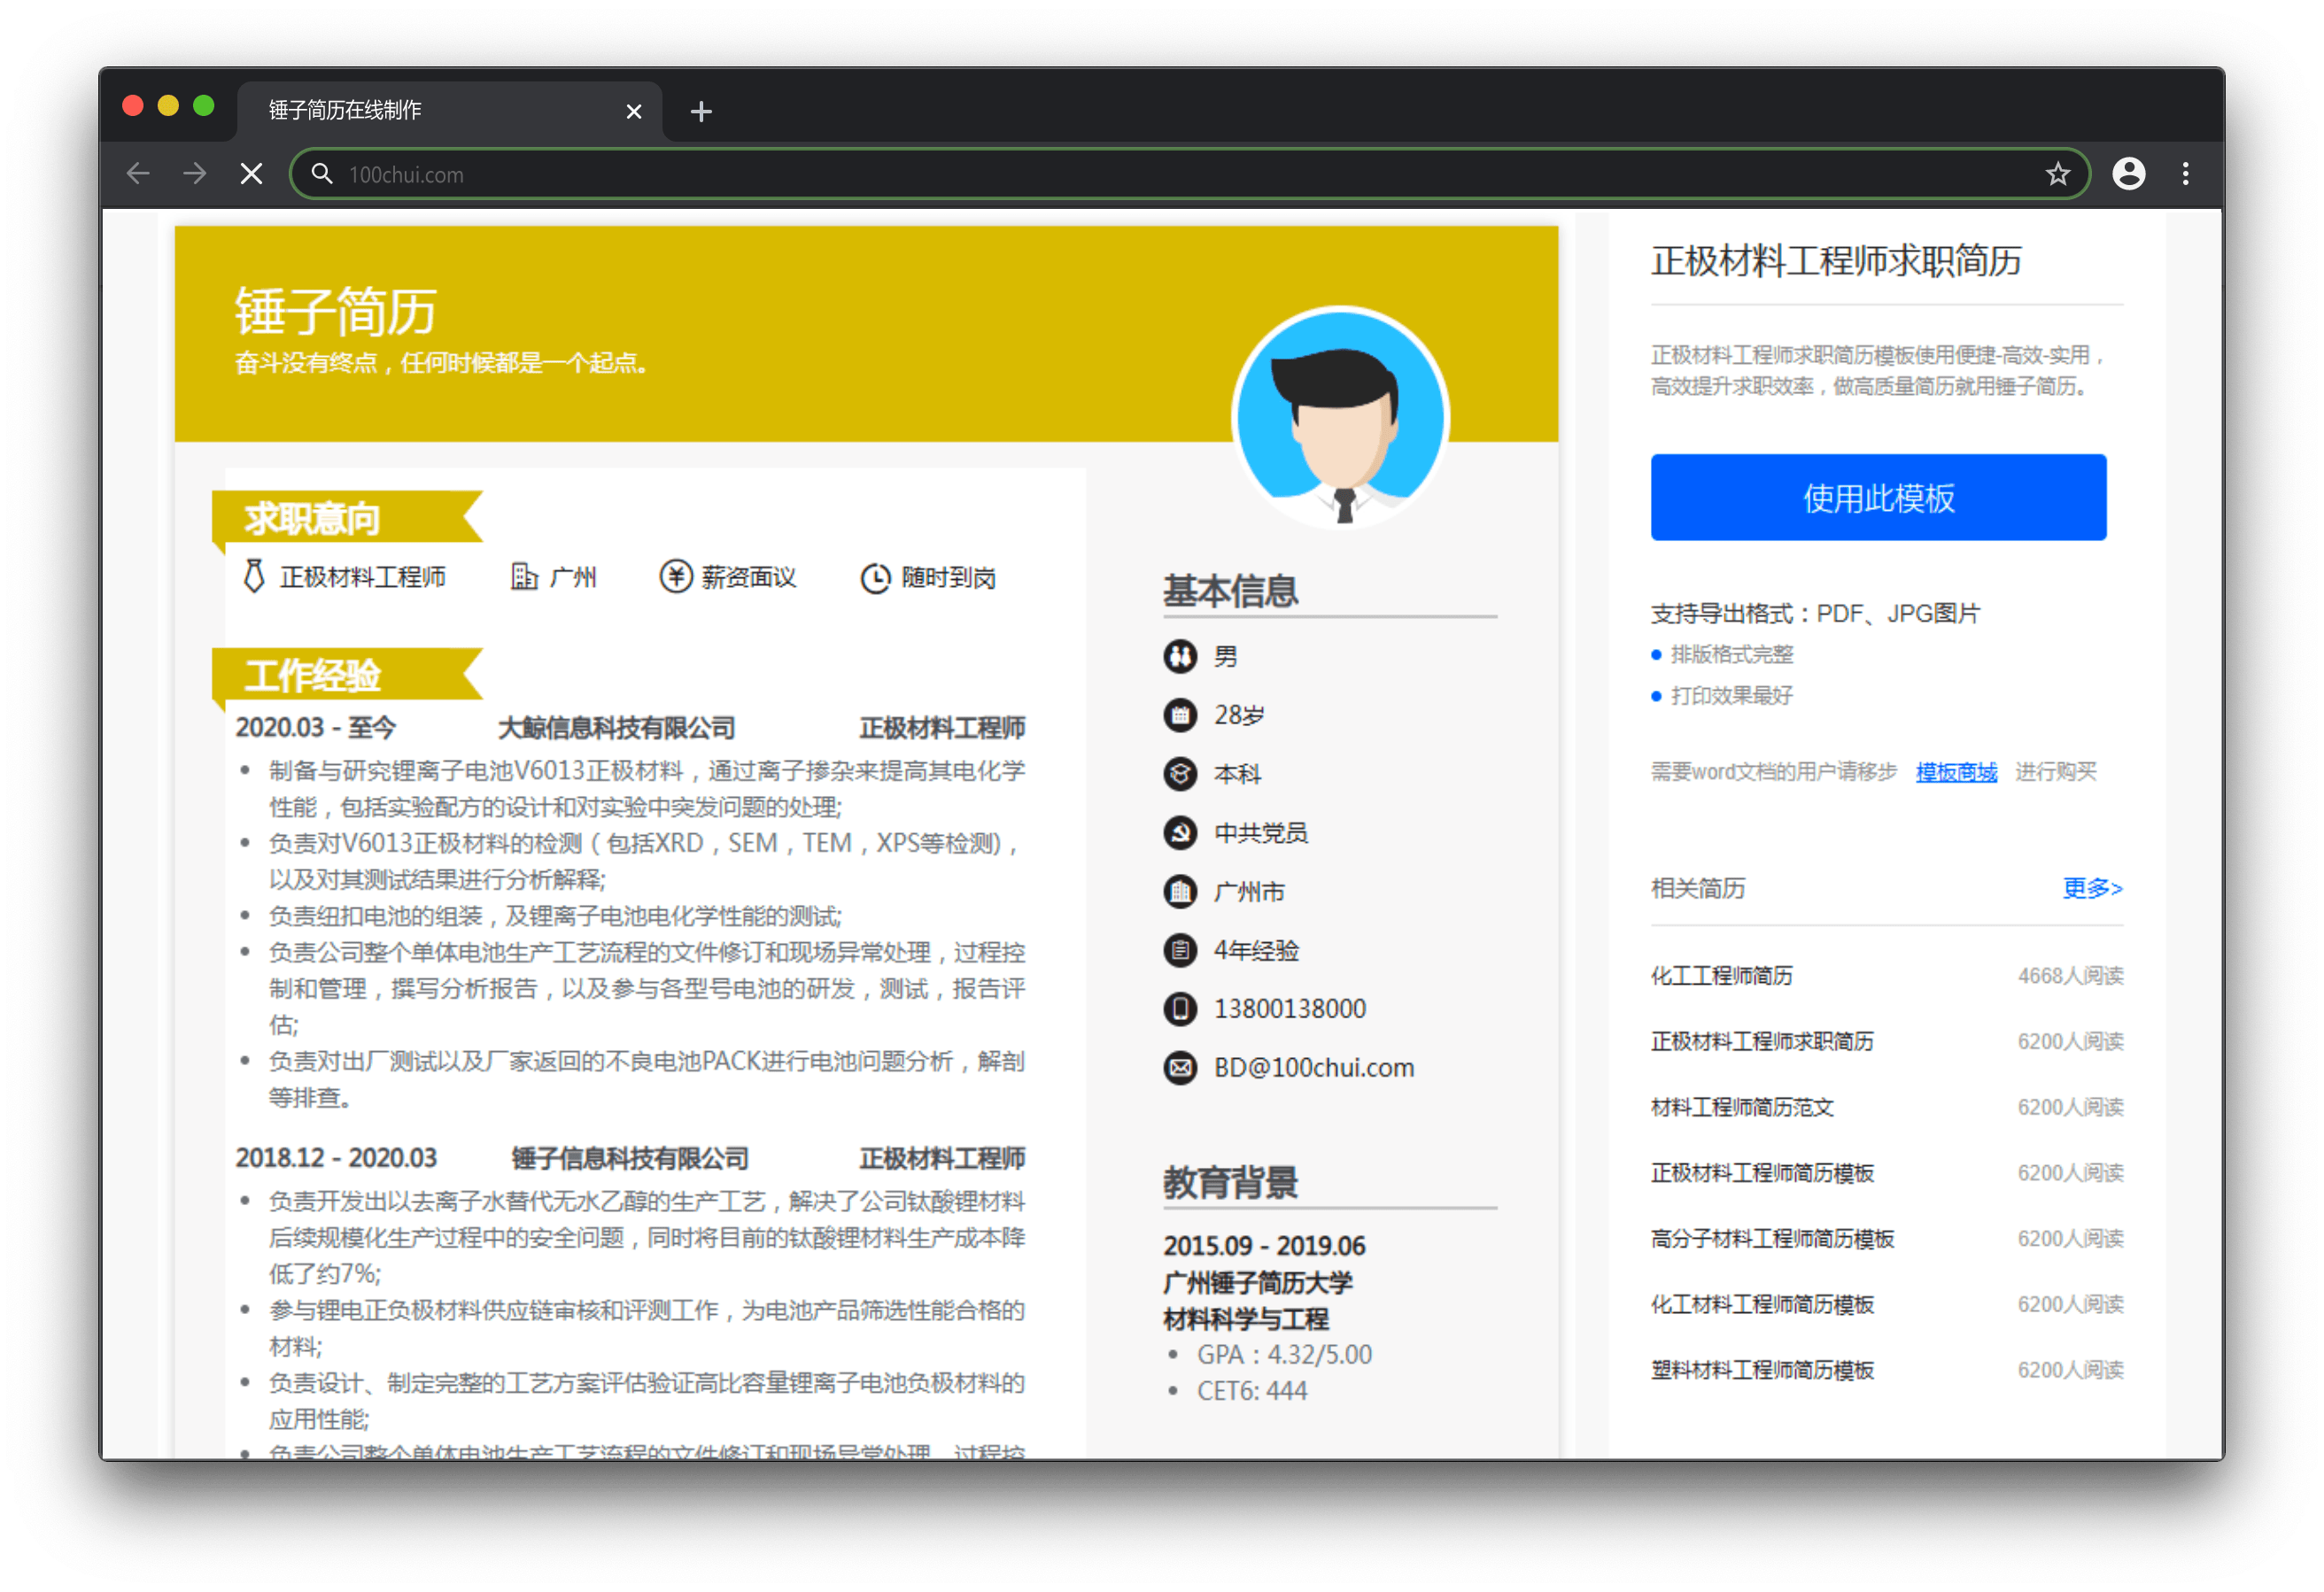The image size is (2324, 1592).
Task: Click the search magnifier in address bar
Action: pyautogui.click(x=321, y=174)
